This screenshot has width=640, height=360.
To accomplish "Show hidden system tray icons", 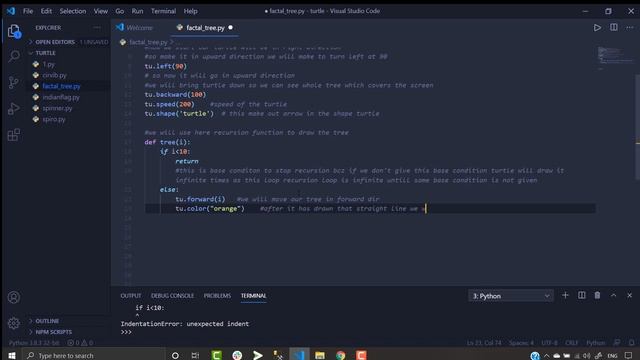I will pyautogui.click(x=547, y=356).
